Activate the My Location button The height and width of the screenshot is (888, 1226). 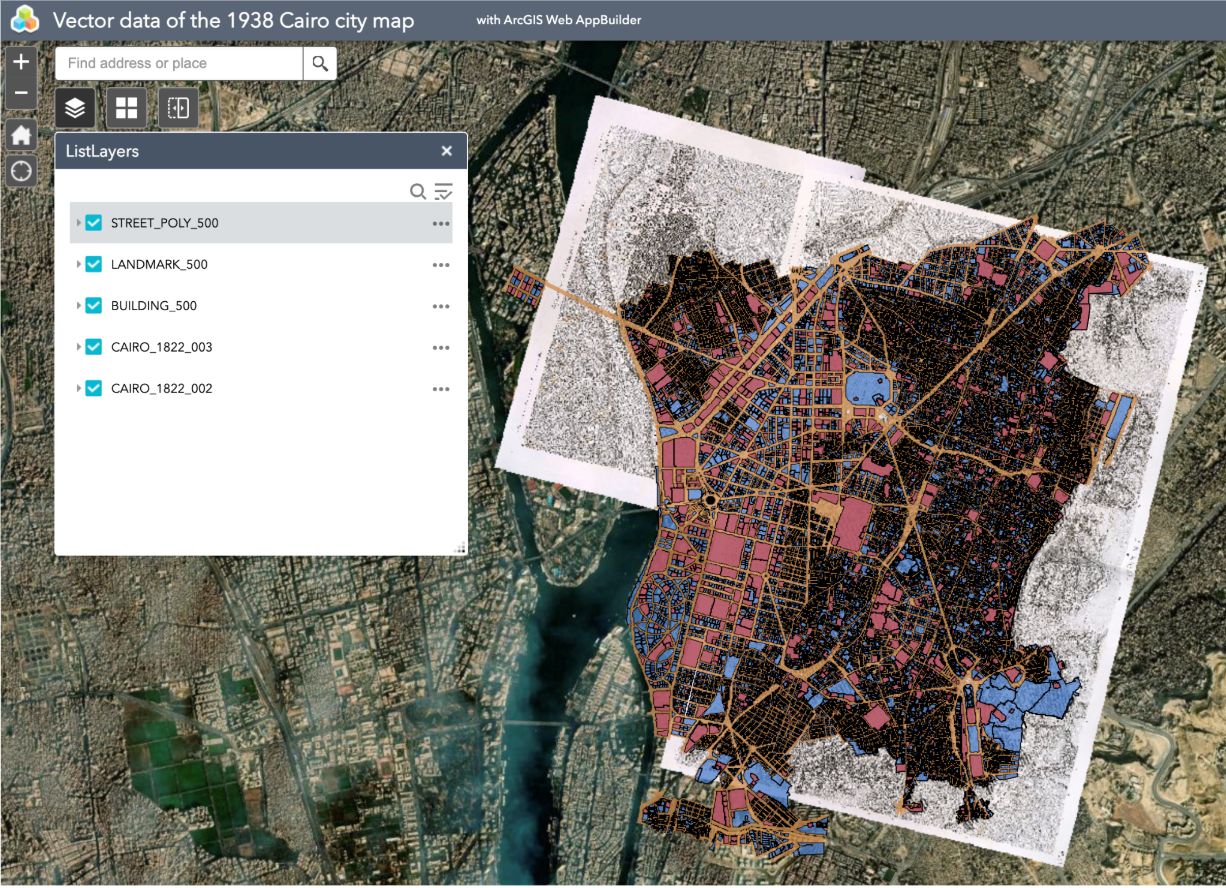tap(21, 171)
